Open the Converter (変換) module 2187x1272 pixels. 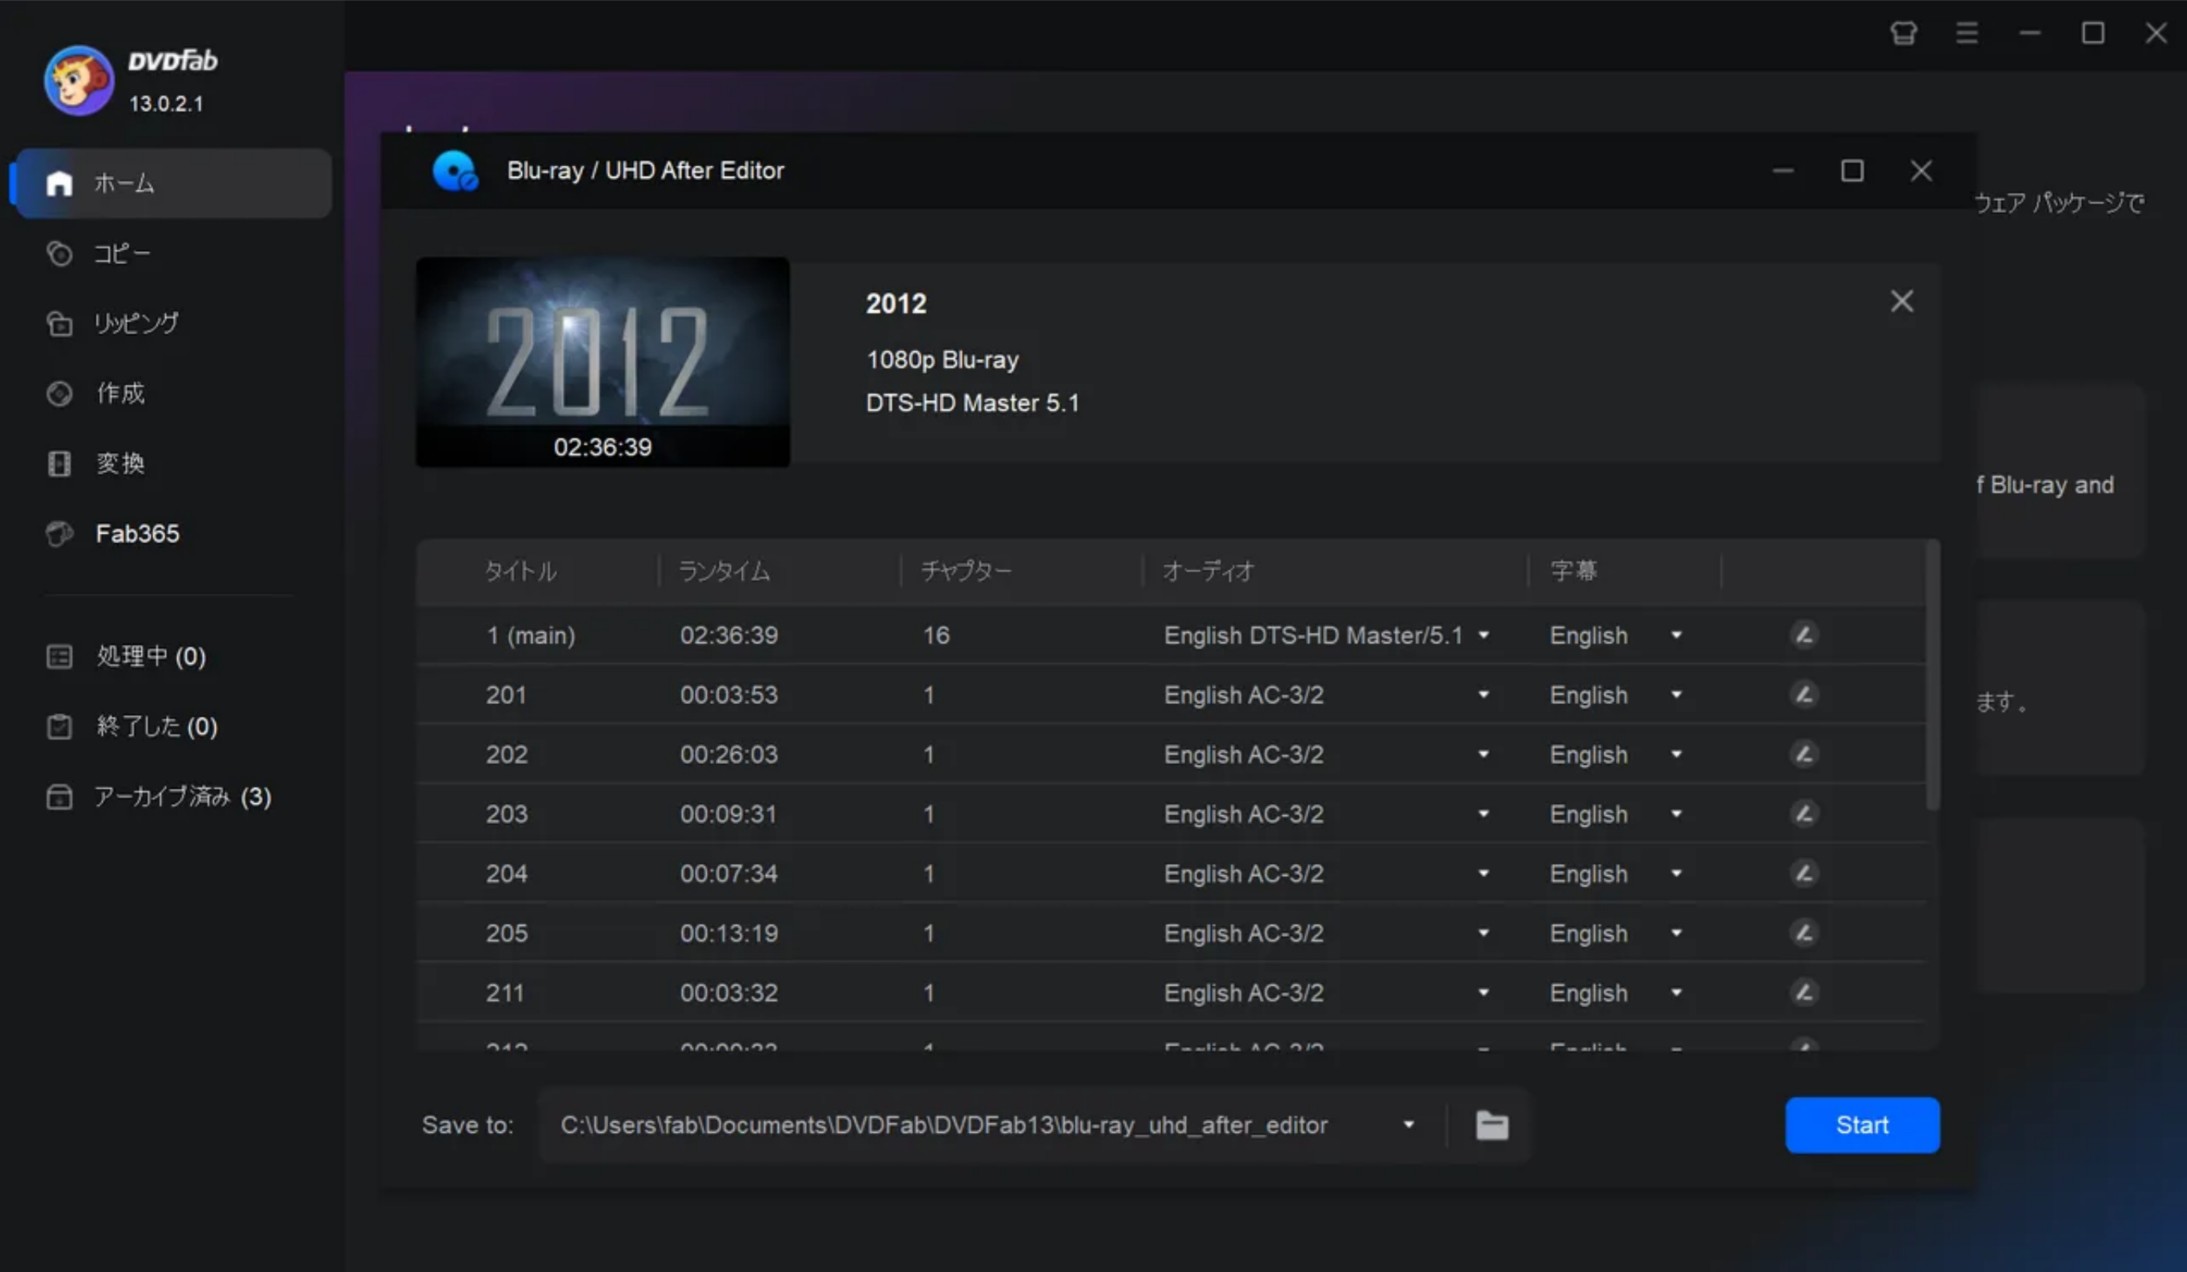173,463
